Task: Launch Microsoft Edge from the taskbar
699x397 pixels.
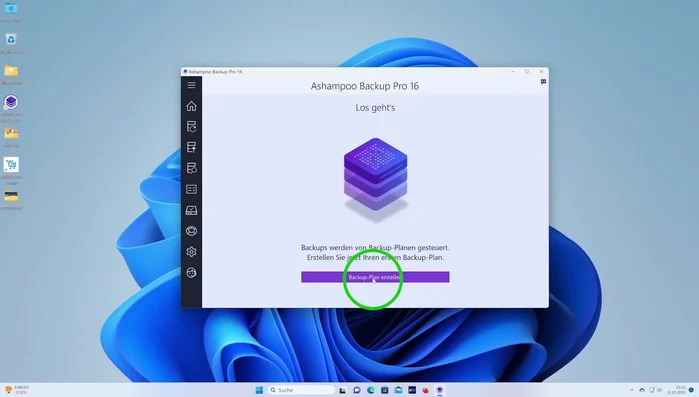Action: pyautogui.click(x=370, y=390)
